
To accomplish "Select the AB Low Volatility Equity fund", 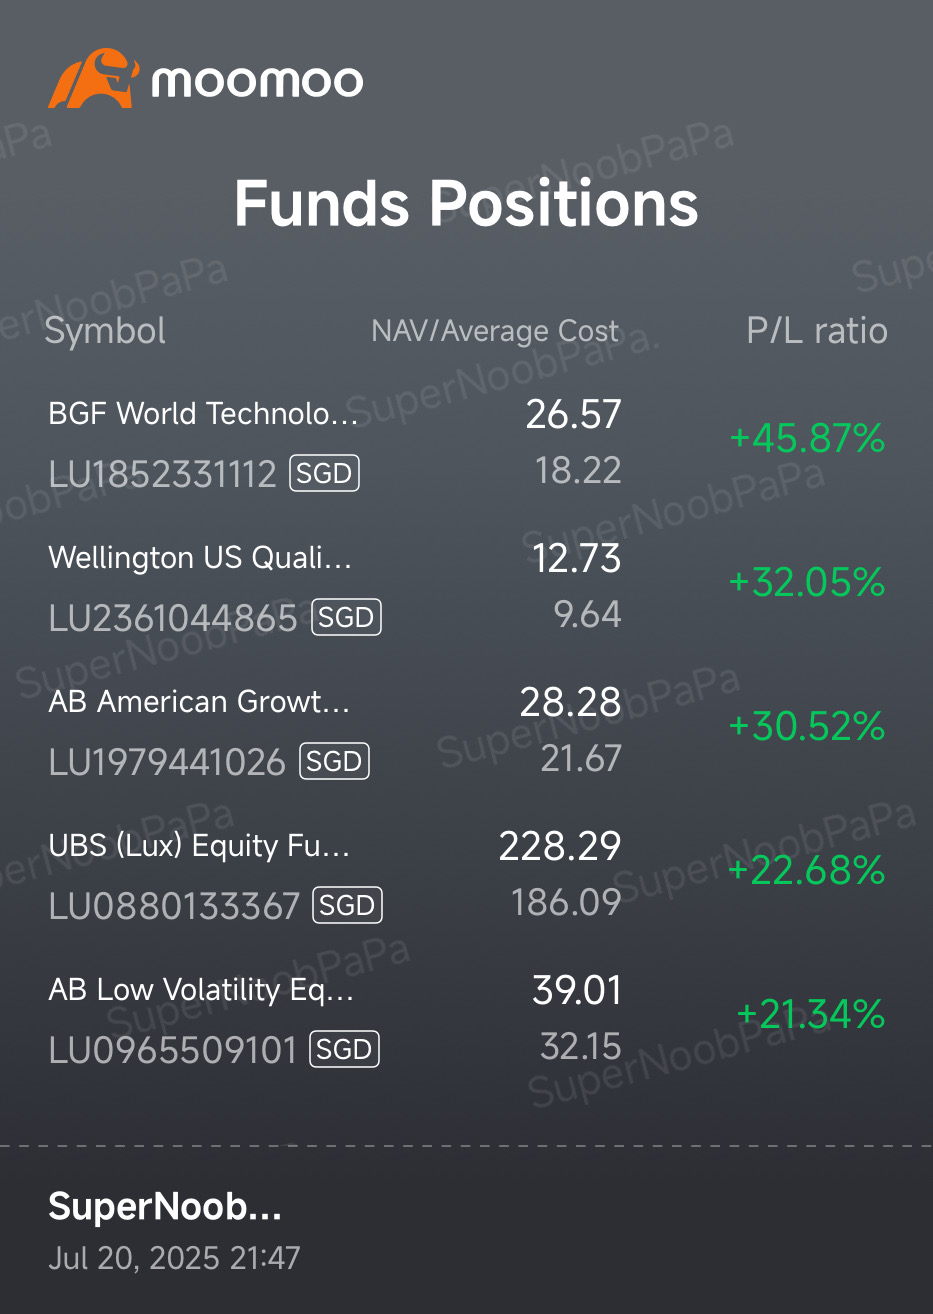I will coord(201,990).
